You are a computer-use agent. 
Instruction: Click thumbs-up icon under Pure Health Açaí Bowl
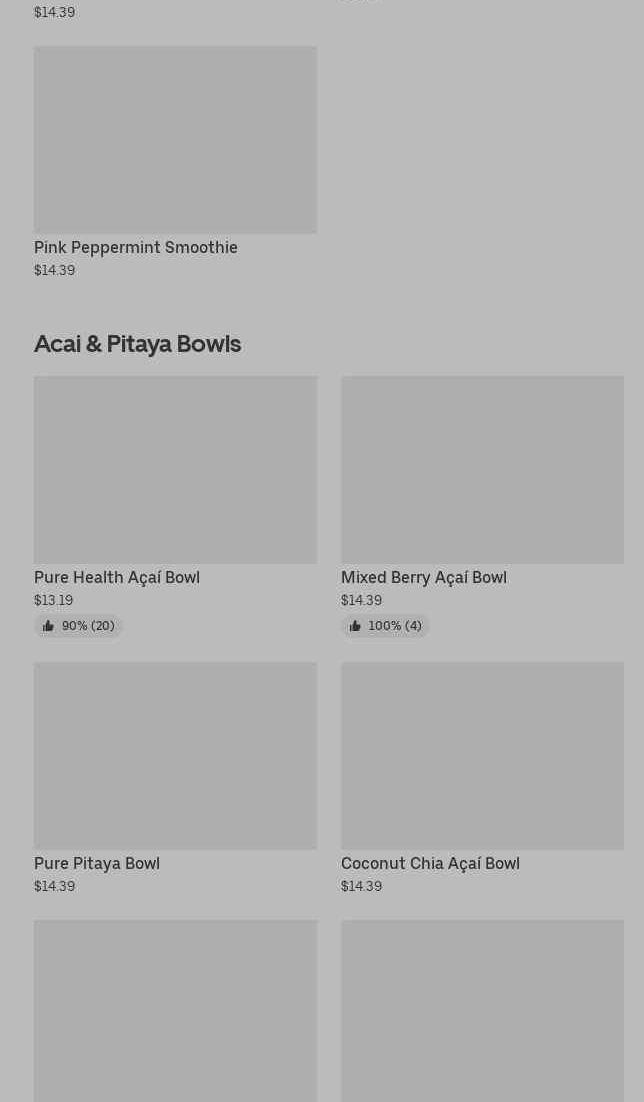pyautogui.click(x=48, y=626)
